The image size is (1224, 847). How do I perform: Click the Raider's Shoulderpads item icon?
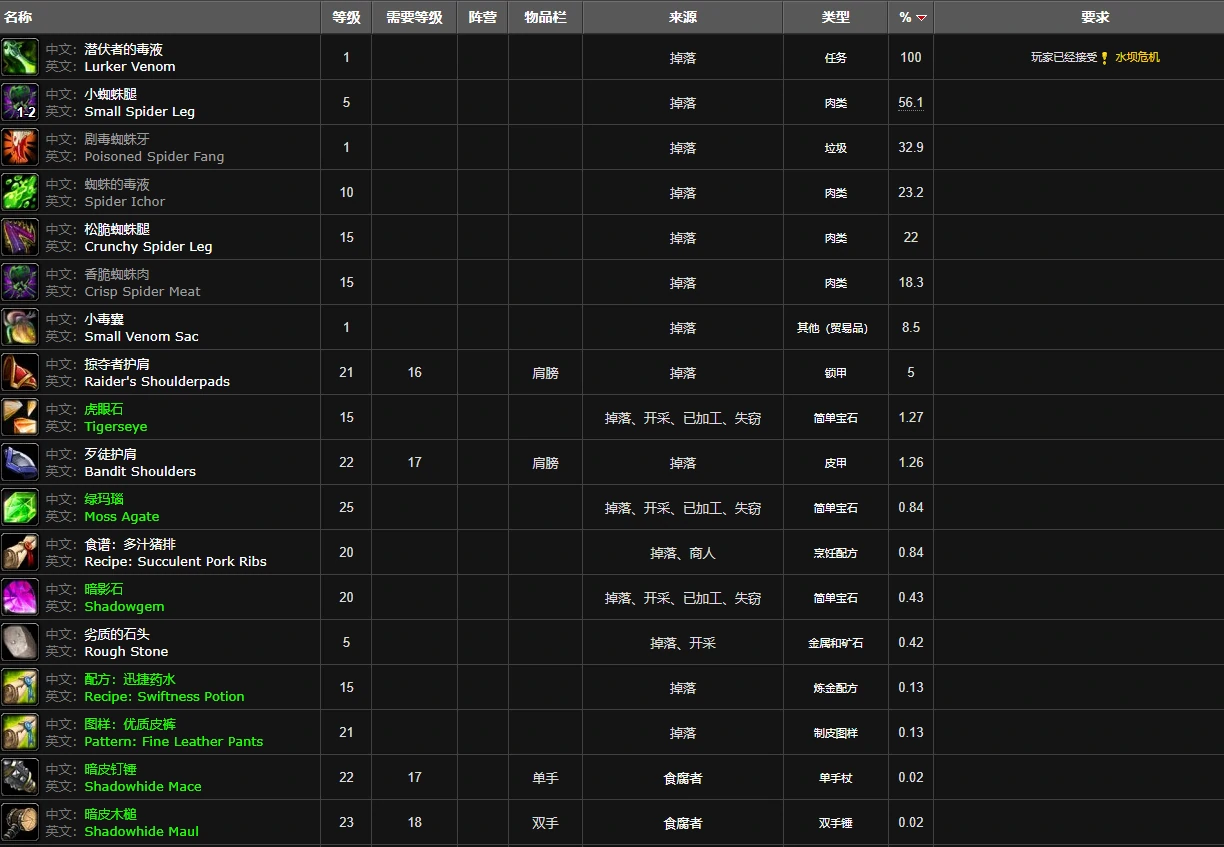point(20,372)
